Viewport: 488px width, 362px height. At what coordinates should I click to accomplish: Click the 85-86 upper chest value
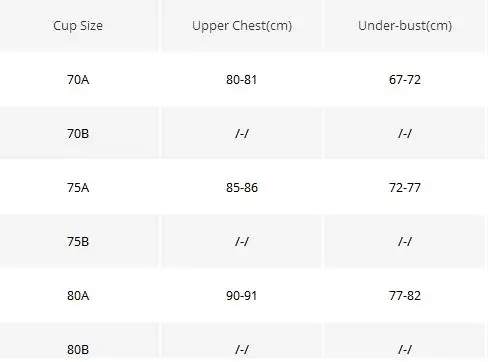coord(242,188)
